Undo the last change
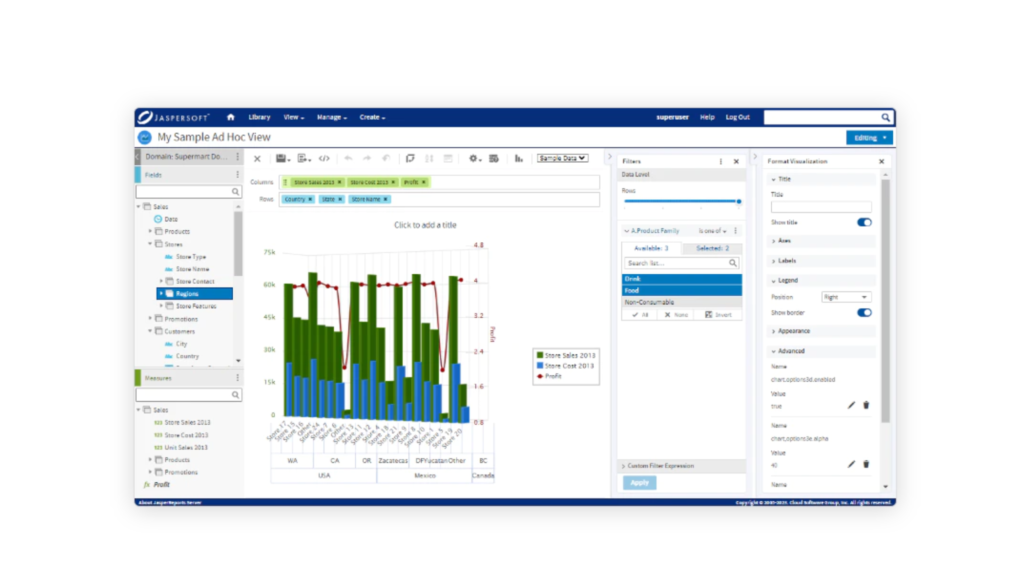Viewport: 1024px width, 576px height. point(348,159)
